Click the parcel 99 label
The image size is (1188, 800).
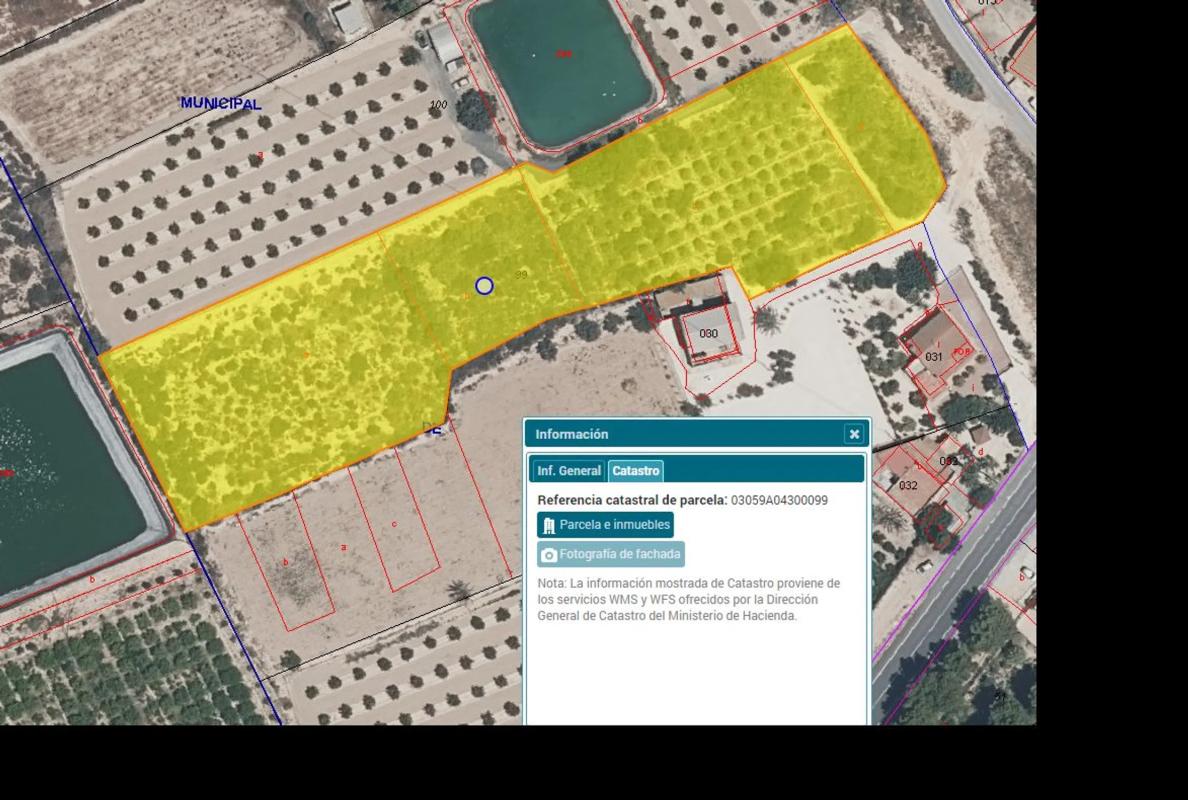pyautogui.click(x=521, y=274)
